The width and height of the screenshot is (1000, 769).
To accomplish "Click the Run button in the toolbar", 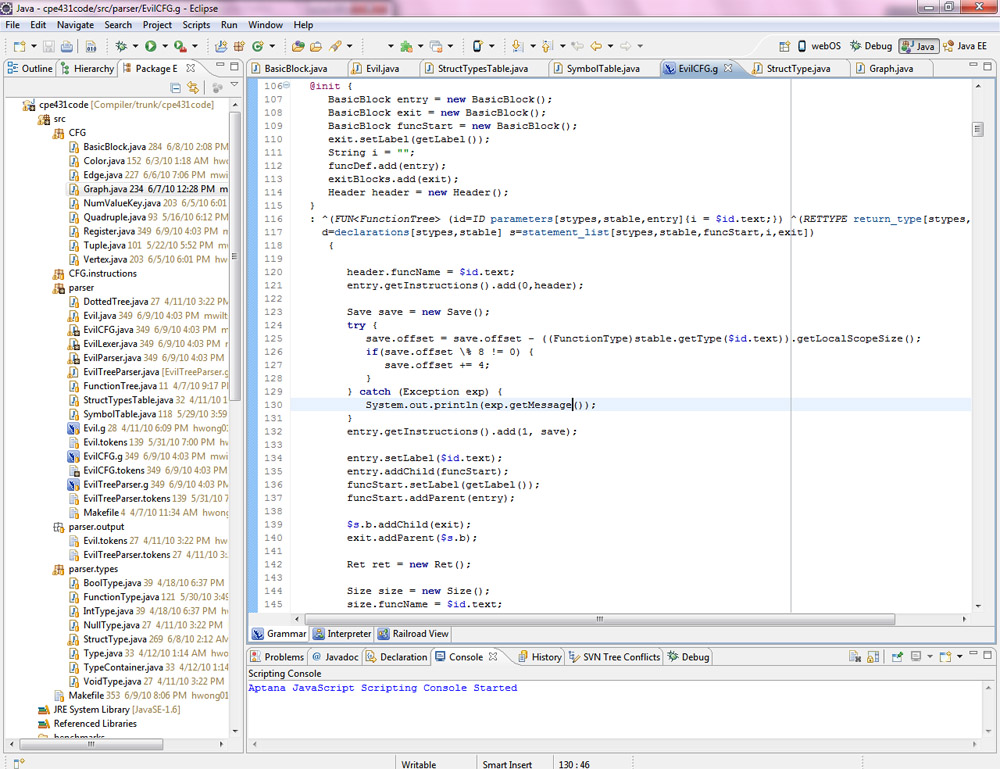I will 150,46.
